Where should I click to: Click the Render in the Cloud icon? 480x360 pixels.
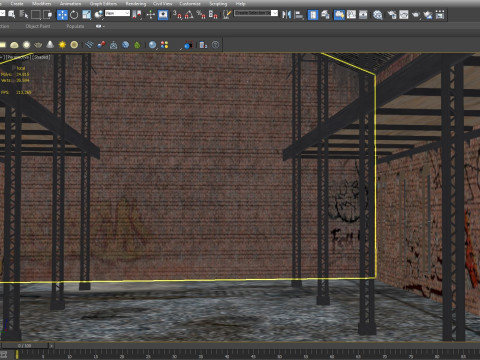pos(428,15)
